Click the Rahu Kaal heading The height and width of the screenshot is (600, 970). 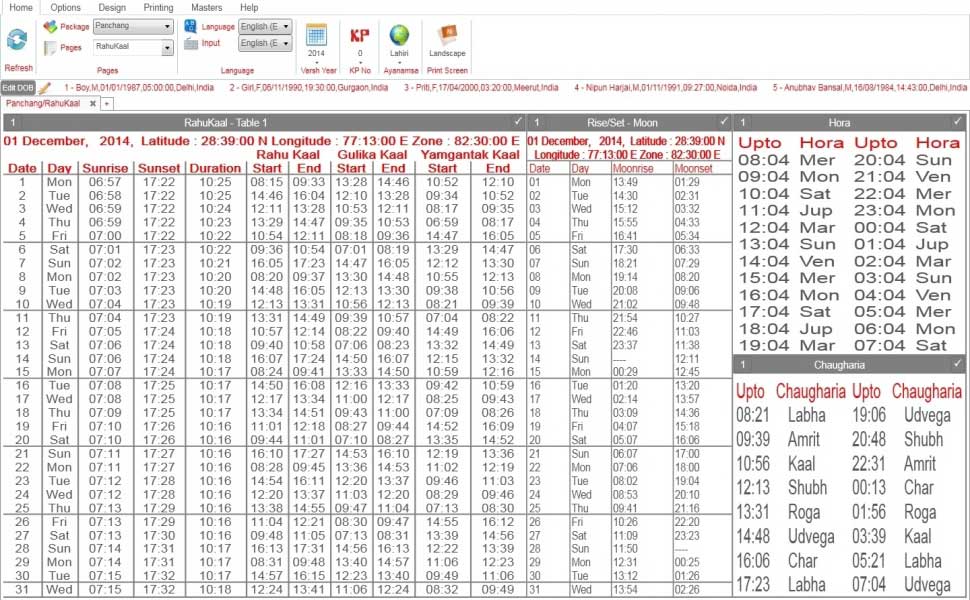click(x=288, y=155)
